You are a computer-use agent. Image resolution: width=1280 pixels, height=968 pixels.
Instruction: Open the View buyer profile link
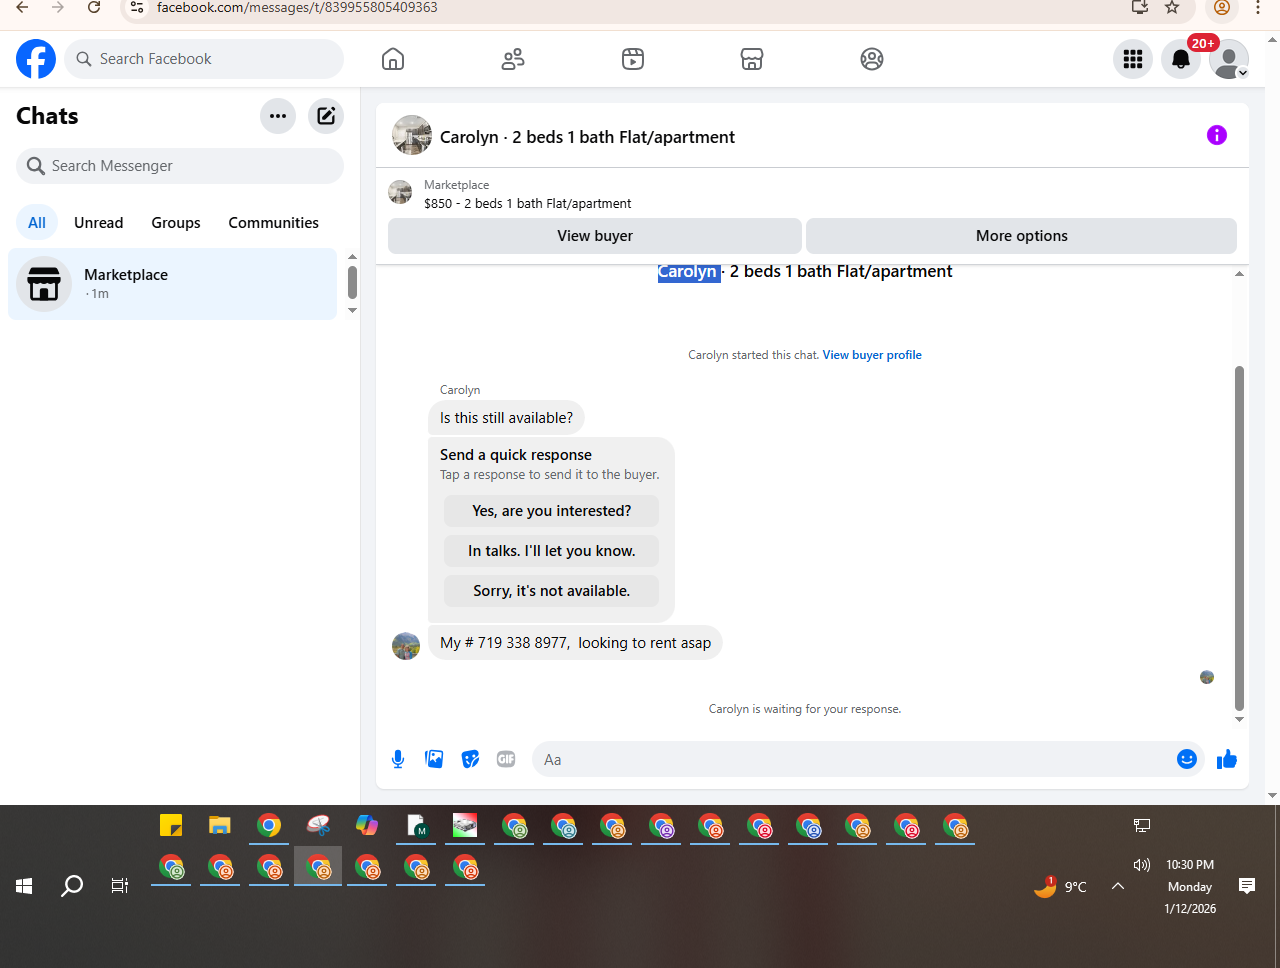[x=872, y=355]
